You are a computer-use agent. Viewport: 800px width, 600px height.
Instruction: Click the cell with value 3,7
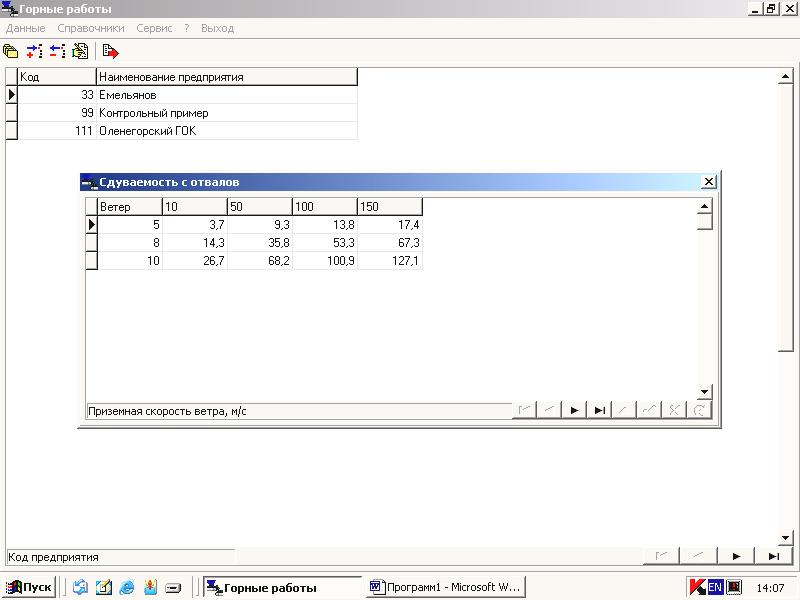pyautogui.click(x=195, y=224)
